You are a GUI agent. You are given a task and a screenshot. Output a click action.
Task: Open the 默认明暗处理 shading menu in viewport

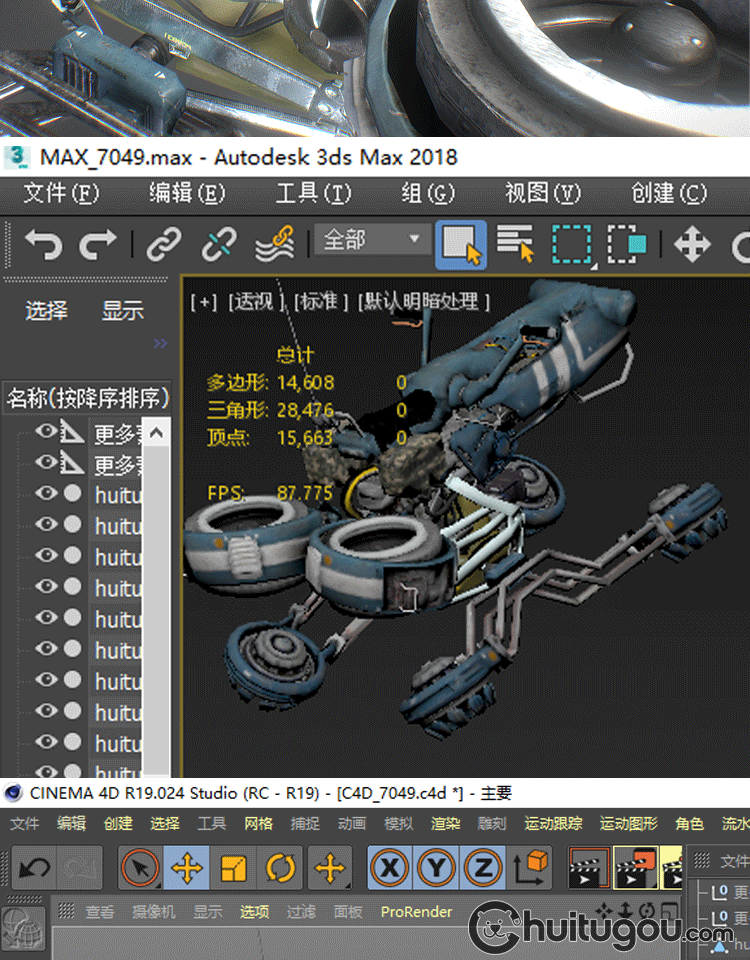pyautogui.click(x=426, y=301)
